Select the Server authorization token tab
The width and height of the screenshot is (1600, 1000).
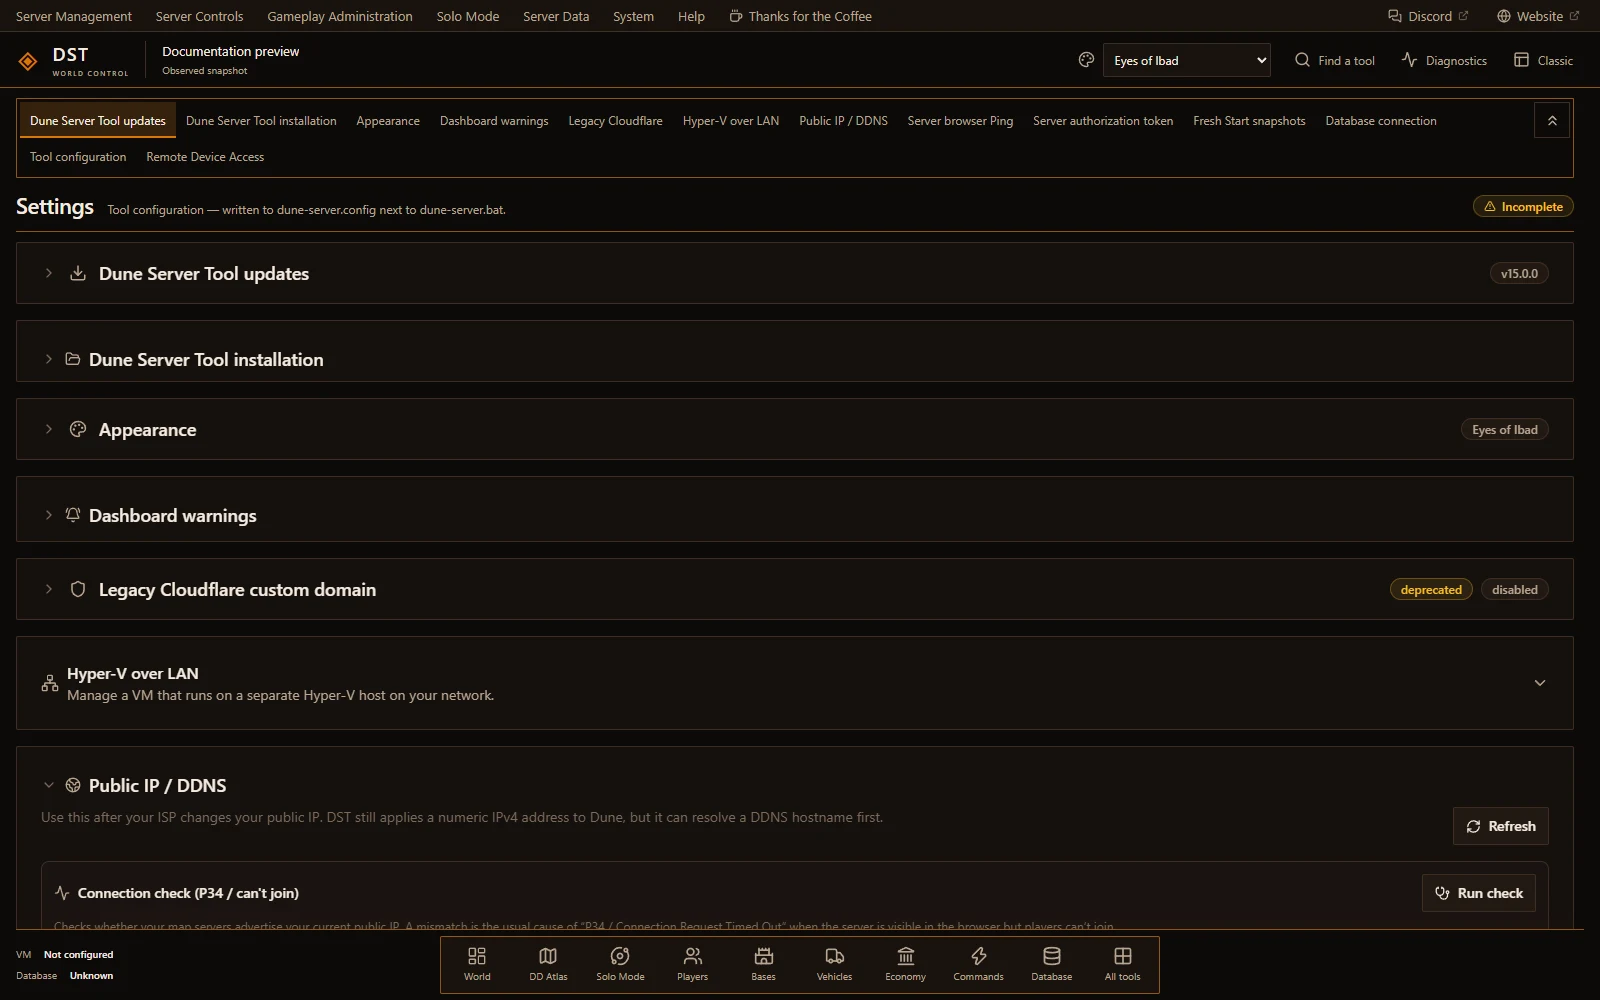point(1103,121)
